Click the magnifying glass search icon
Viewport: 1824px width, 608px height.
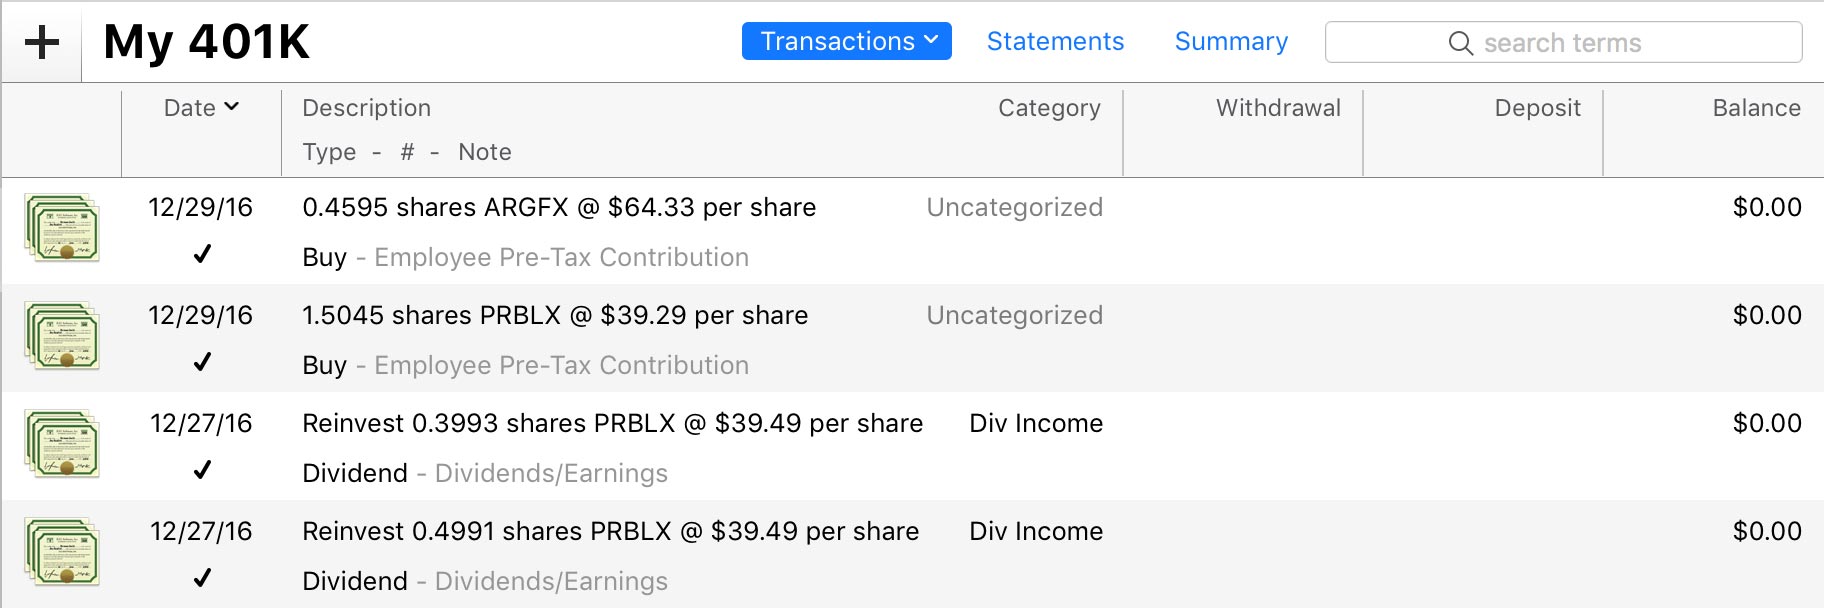click(1460, 43)
